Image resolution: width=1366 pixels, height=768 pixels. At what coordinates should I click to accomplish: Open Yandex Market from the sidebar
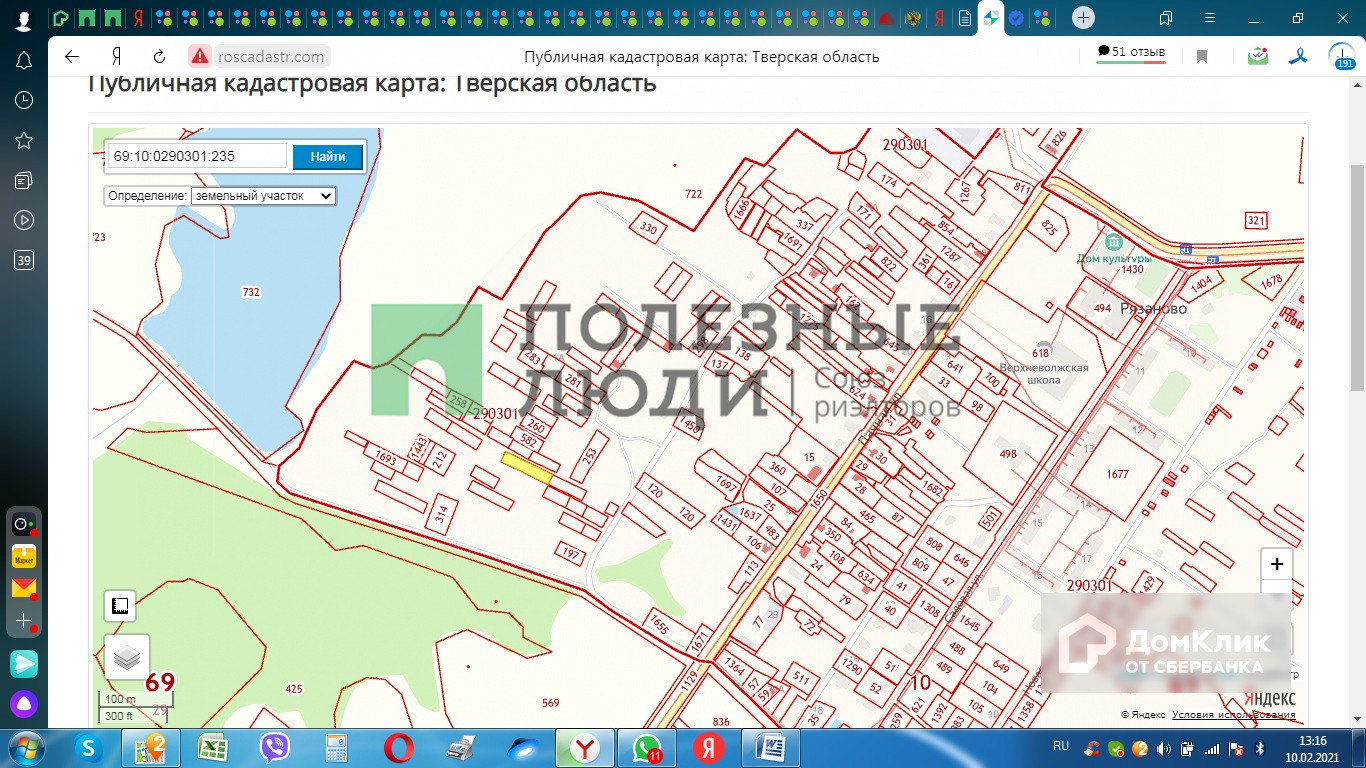pos(24,556)
